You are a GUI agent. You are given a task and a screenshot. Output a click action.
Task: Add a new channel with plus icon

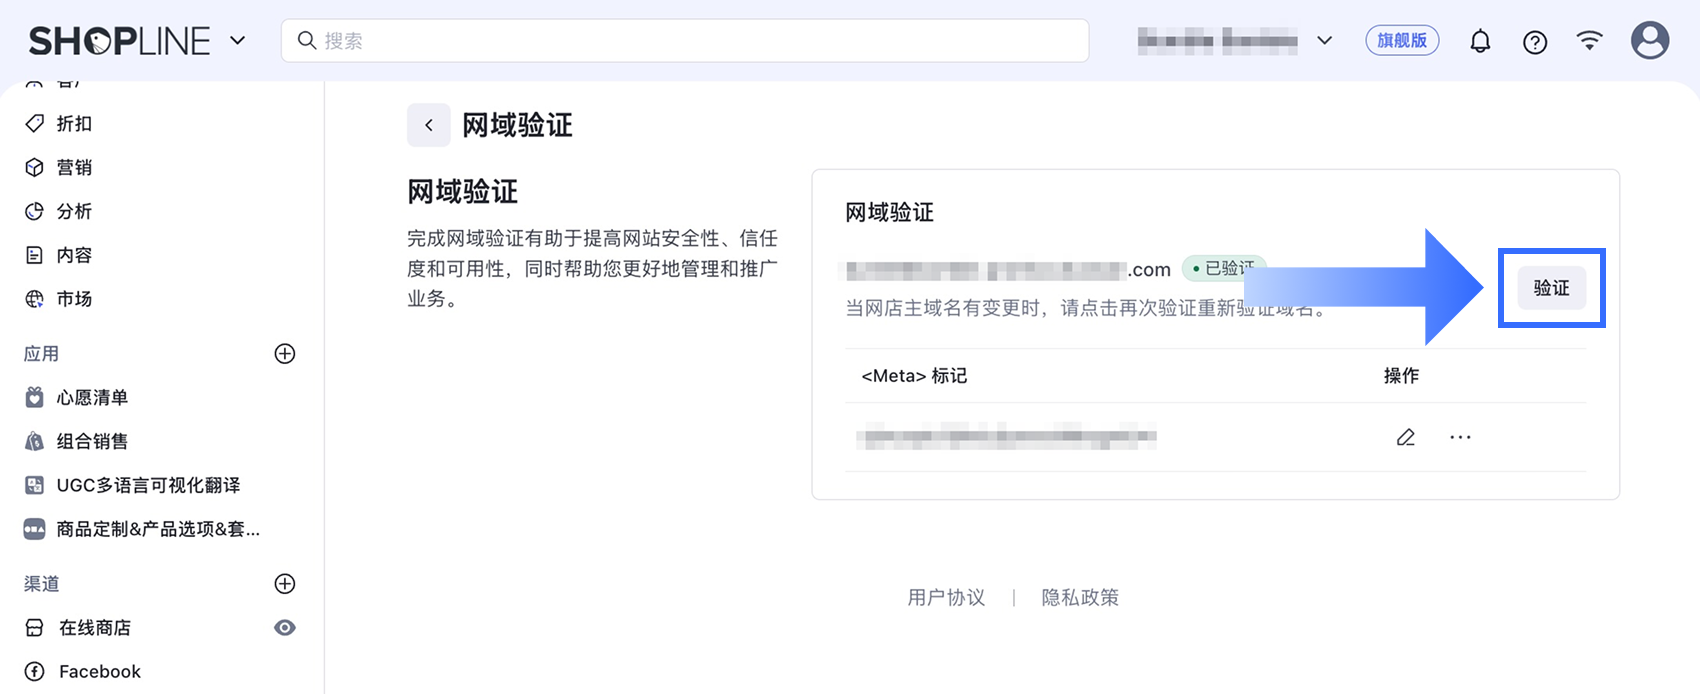click(x=285, y=584)
